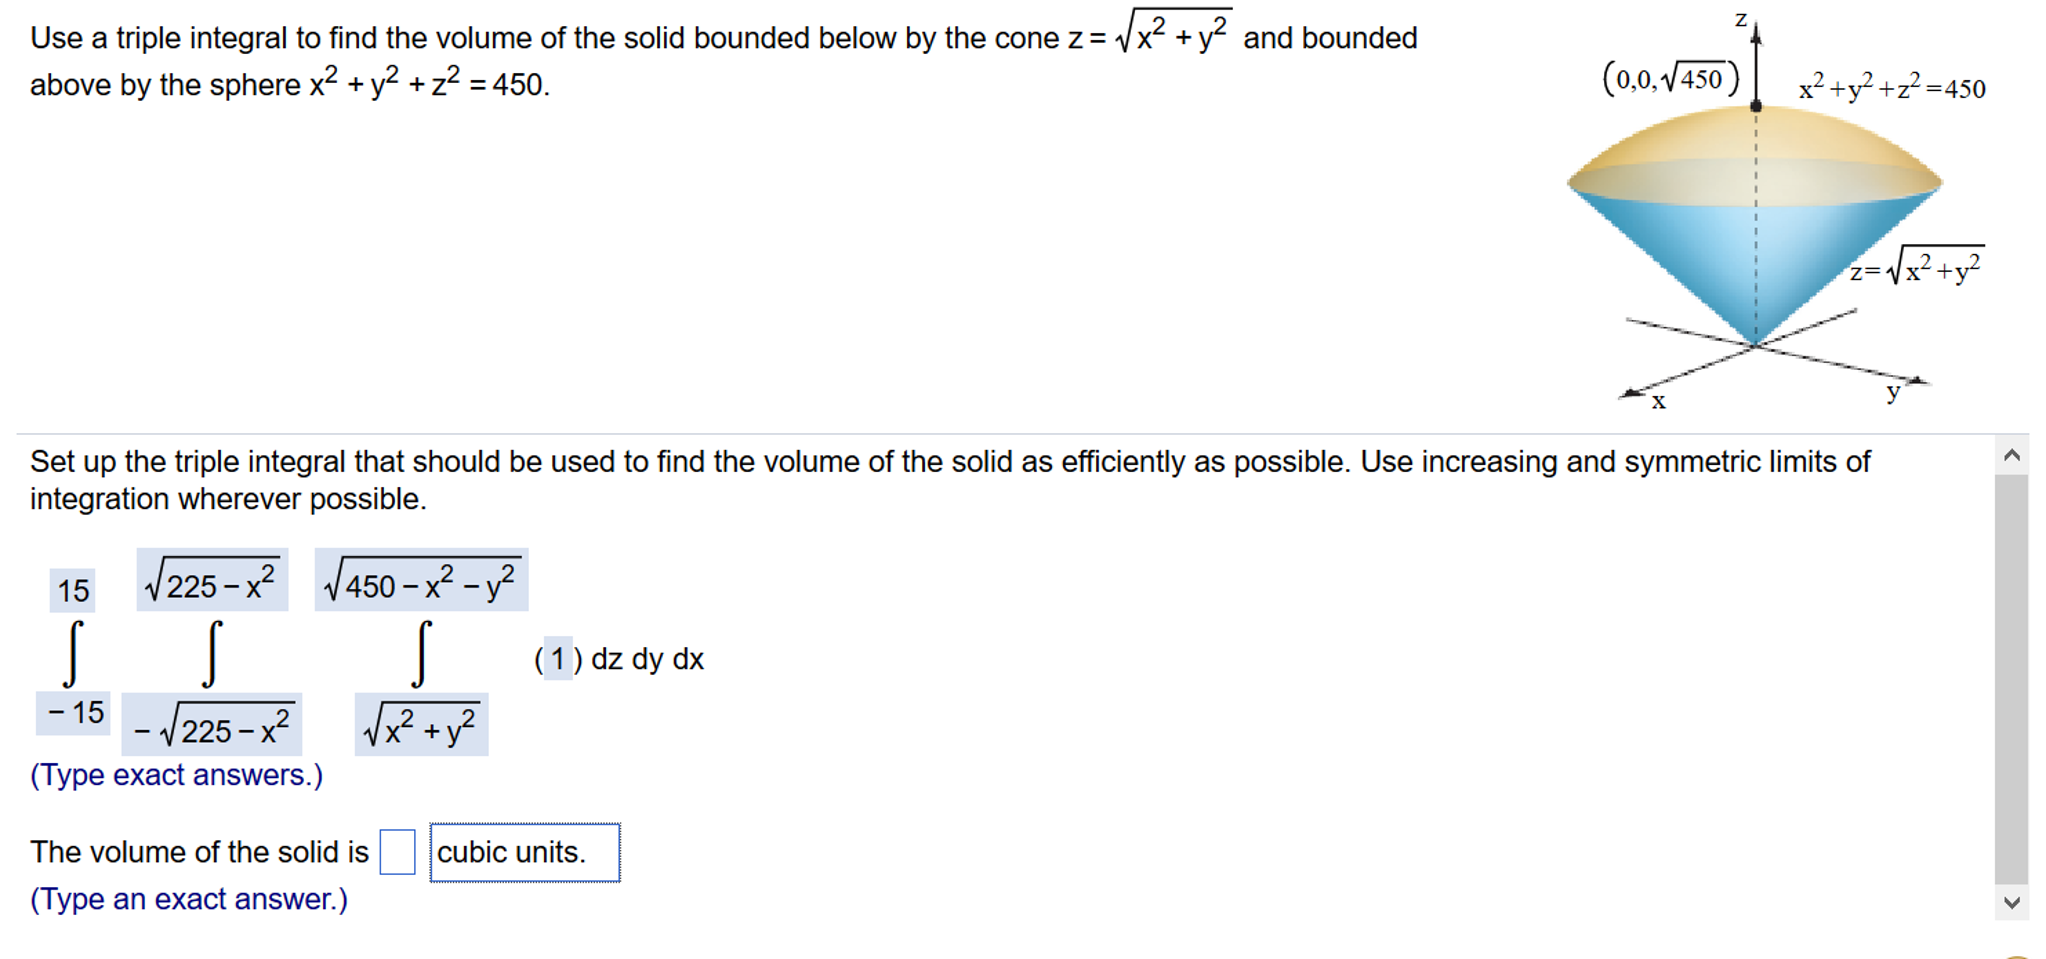2046x959 pixels.
Task: Click the integrand field containing 1
Action: (x=558, y=658)
